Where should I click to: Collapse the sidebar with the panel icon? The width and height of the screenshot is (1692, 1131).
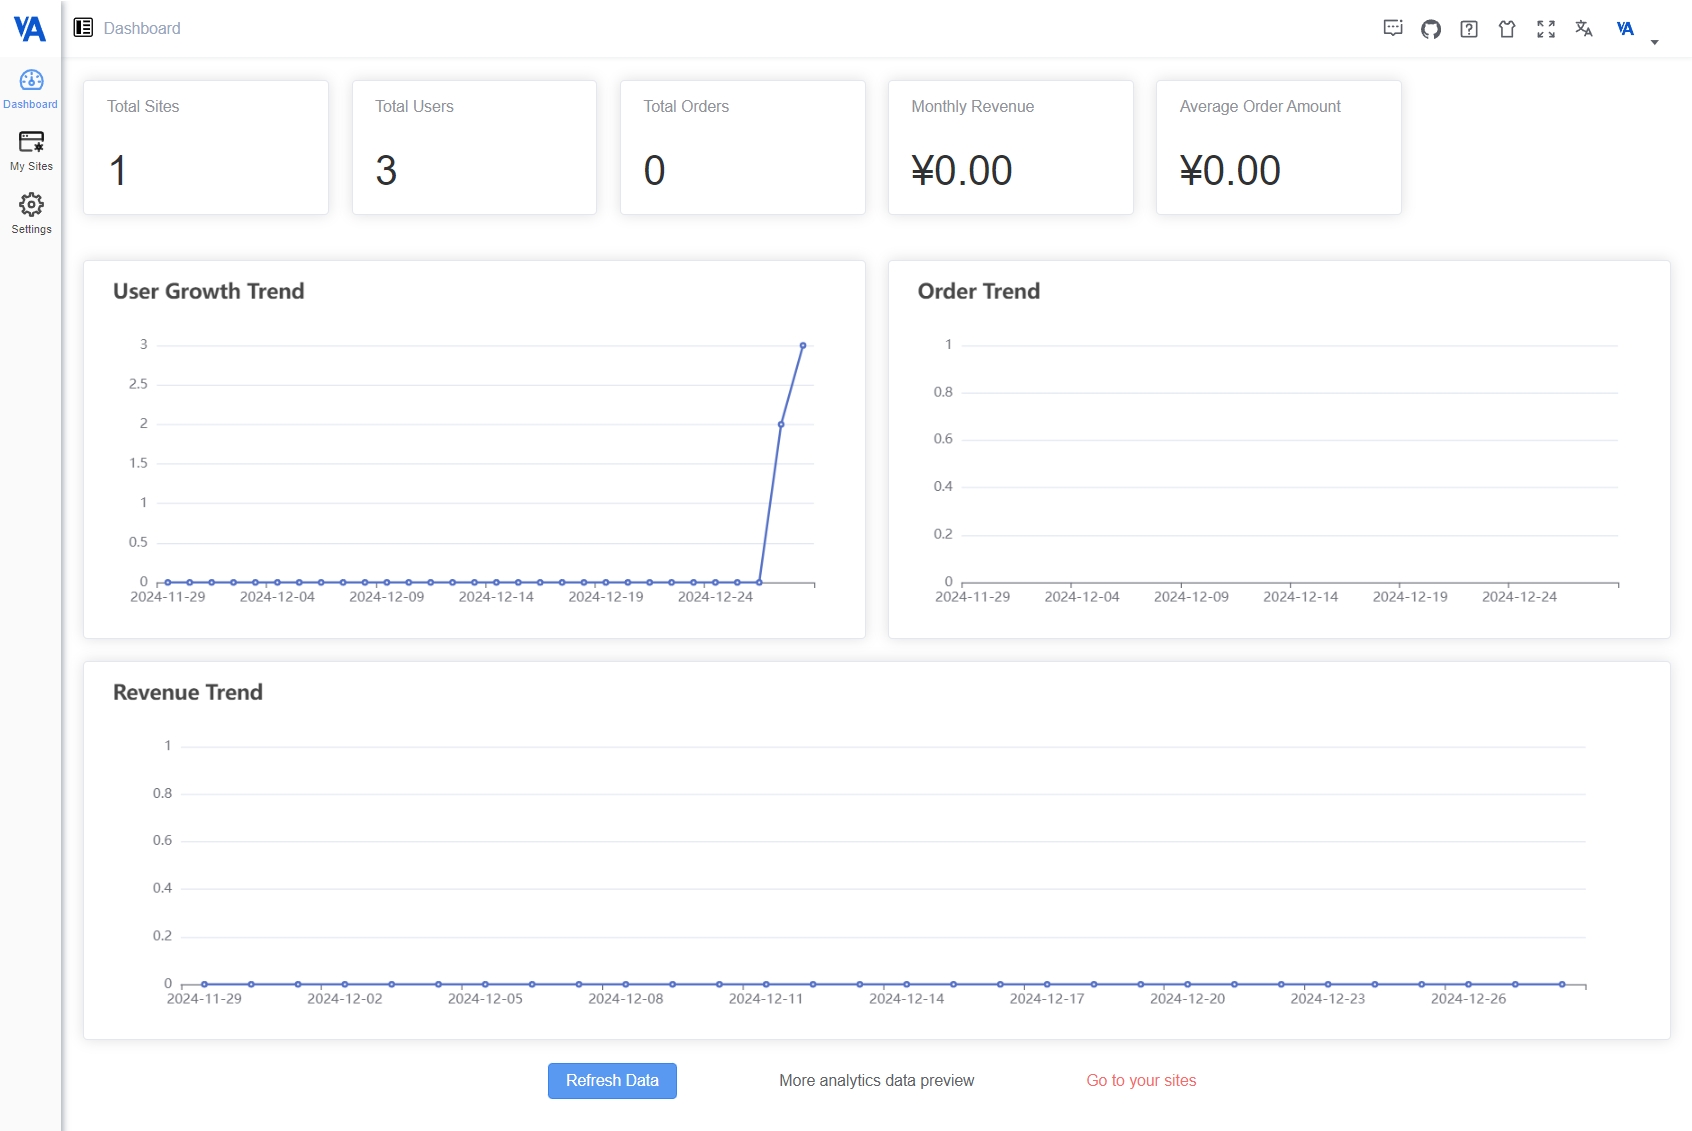pyautogui.click(x=83, y=27)
